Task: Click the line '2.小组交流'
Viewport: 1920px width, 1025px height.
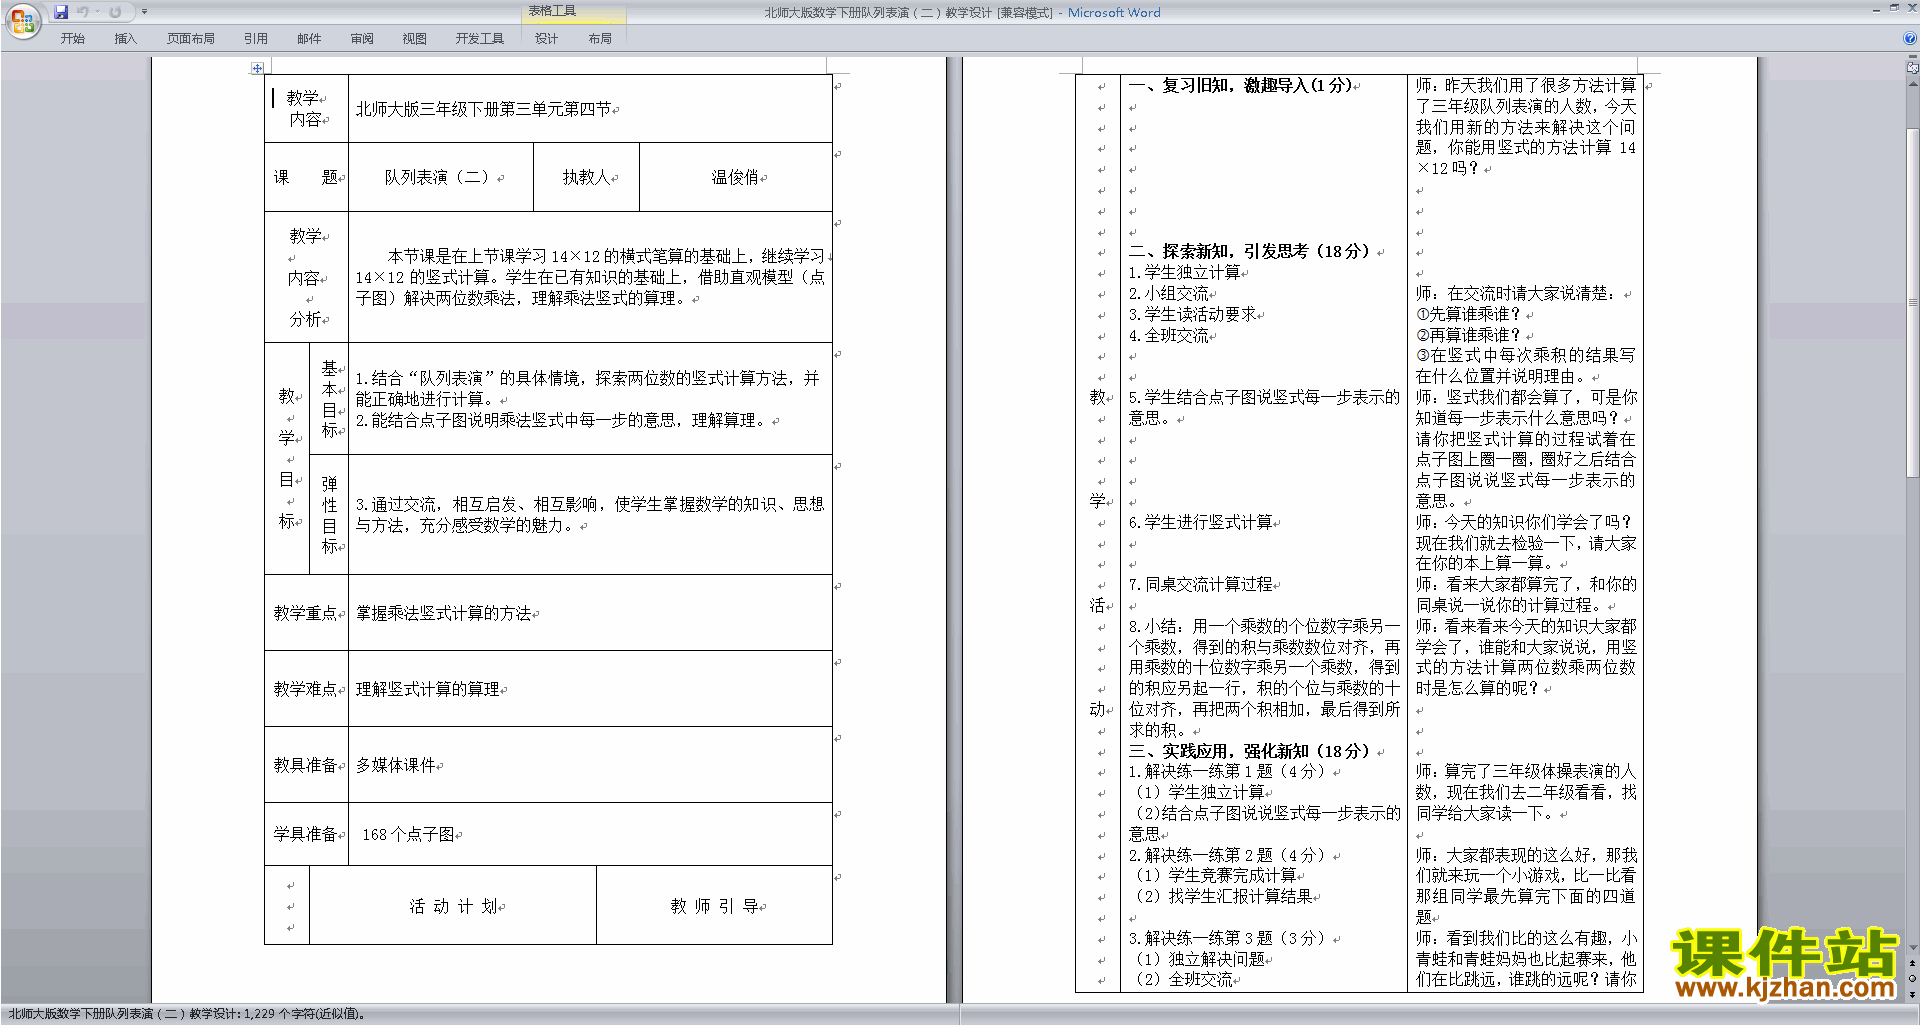Action: point(1168,294)
